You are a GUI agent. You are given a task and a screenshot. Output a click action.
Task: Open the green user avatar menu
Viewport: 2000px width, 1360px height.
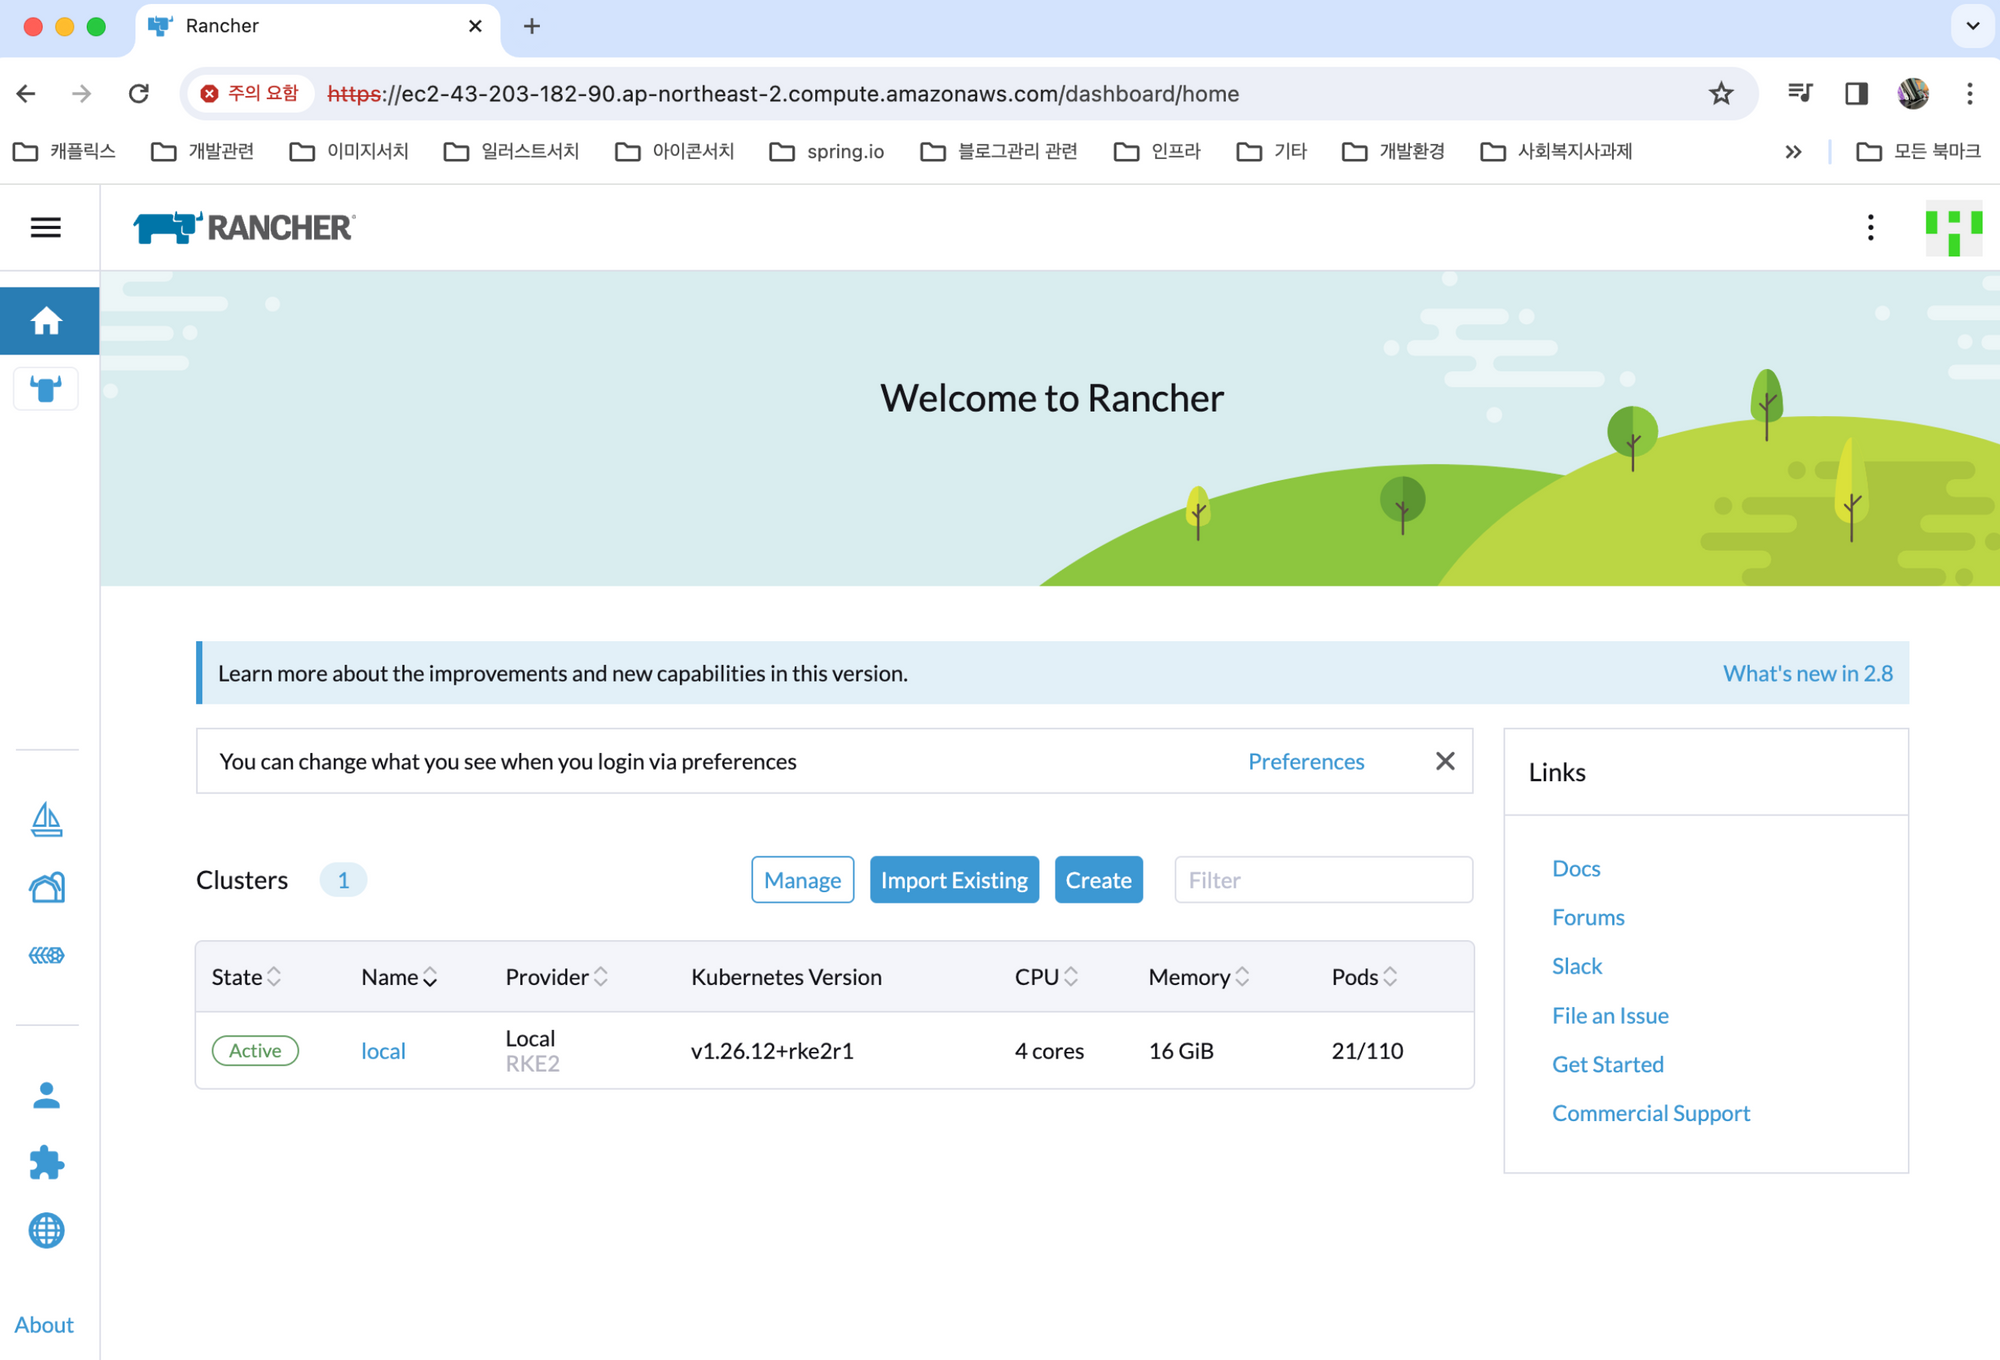tap(1953, 228)
